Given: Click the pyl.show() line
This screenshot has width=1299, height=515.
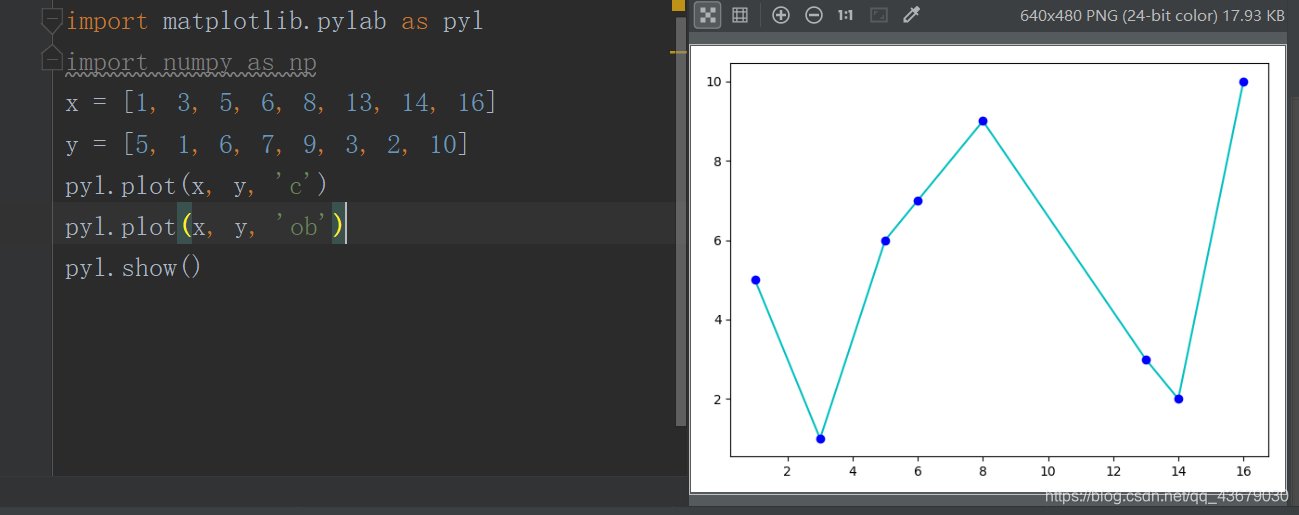Looking at the screenshot, I should click(135, 268).
